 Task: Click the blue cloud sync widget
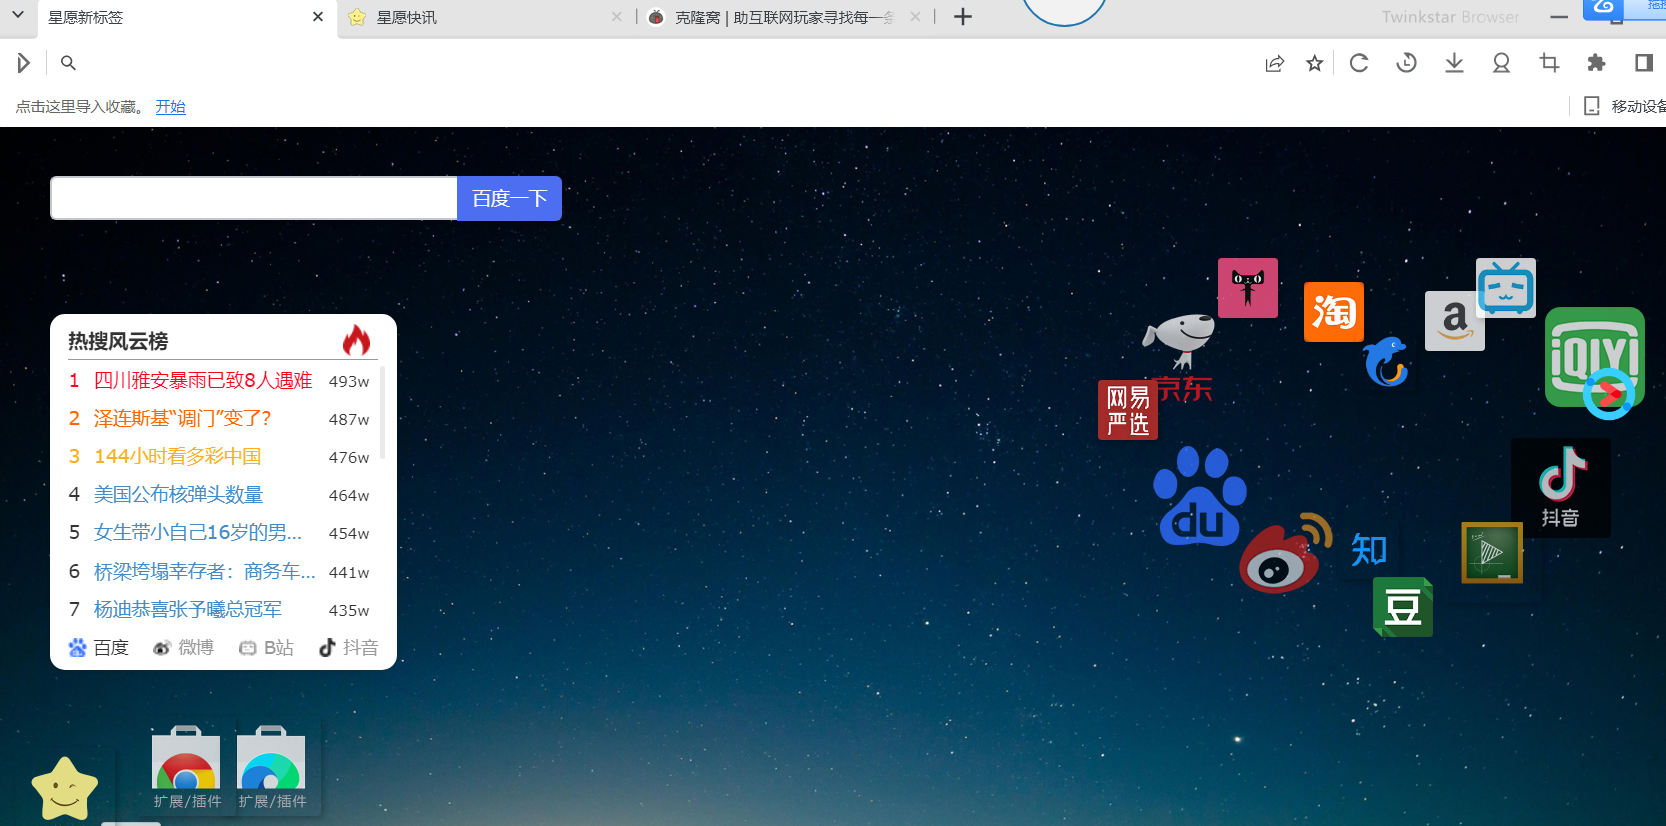point(1623,9)
